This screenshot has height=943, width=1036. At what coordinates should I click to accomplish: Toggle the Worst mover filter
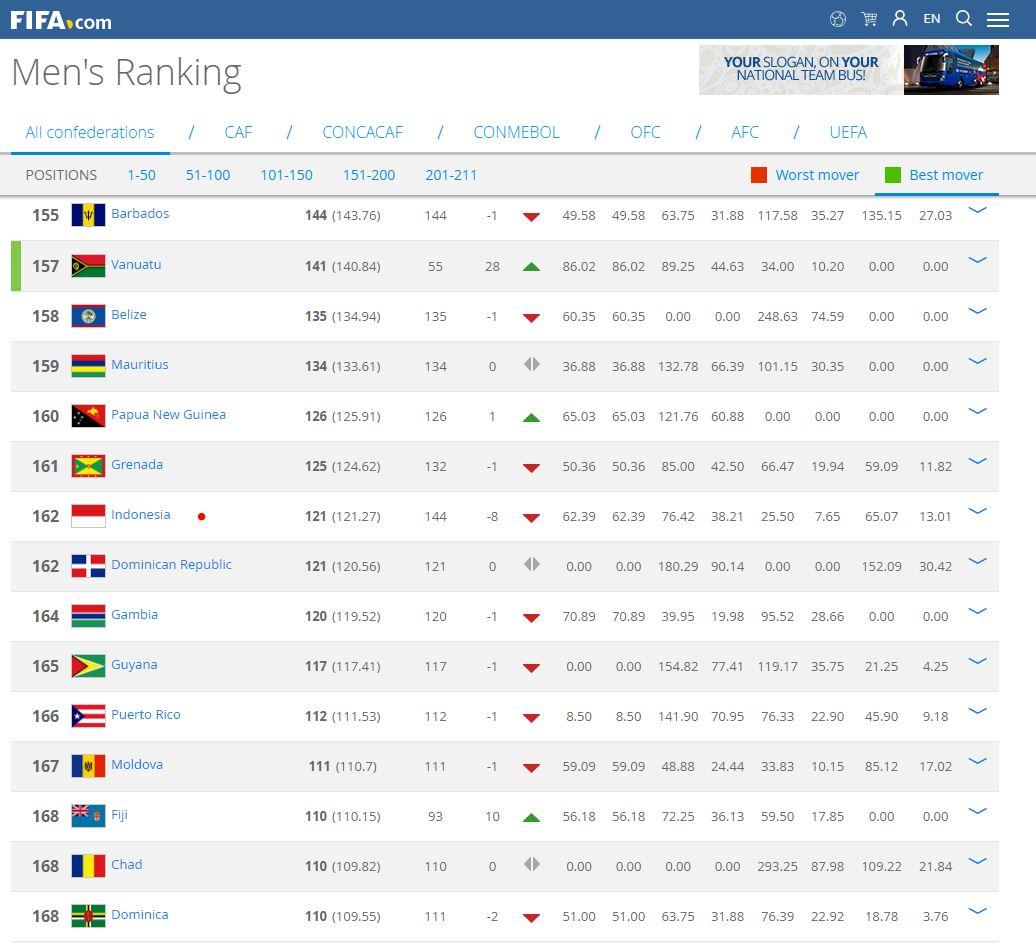click(806, 175)
